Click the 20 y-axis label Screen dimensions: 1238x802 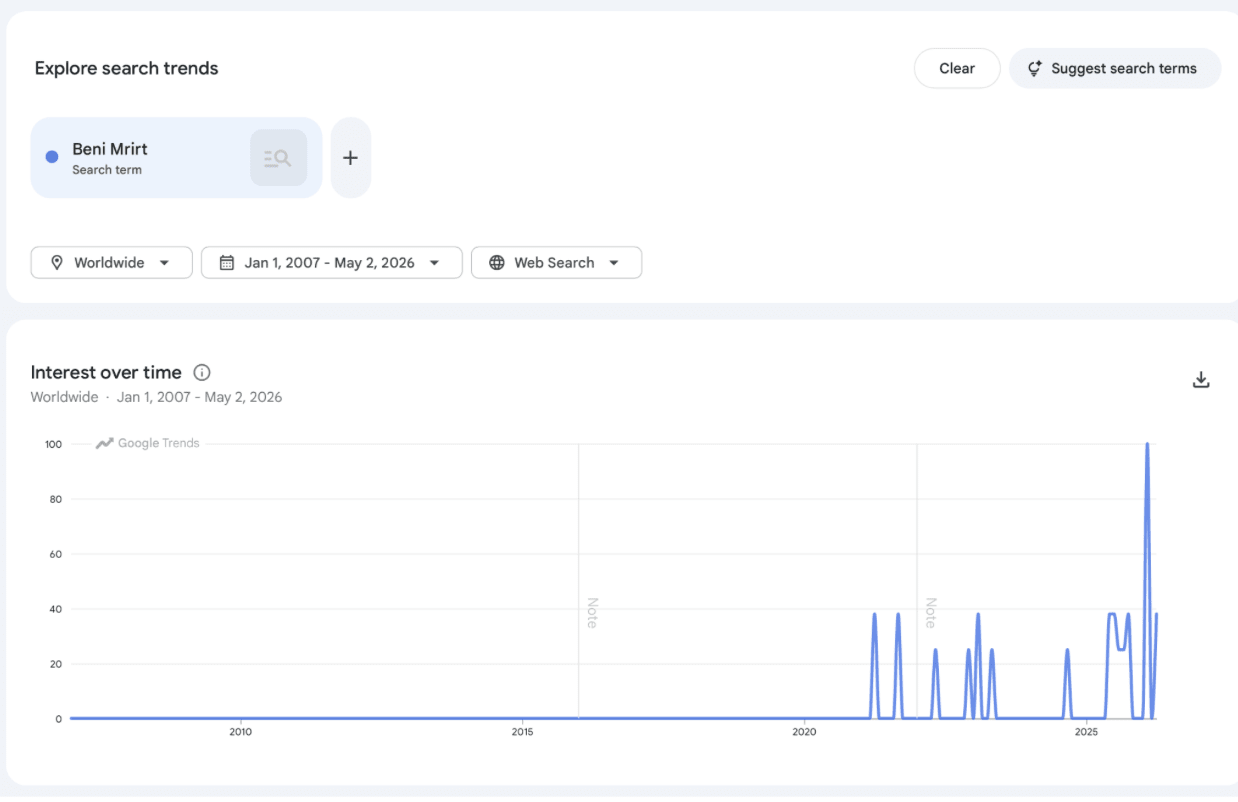(x=56, y=664)
